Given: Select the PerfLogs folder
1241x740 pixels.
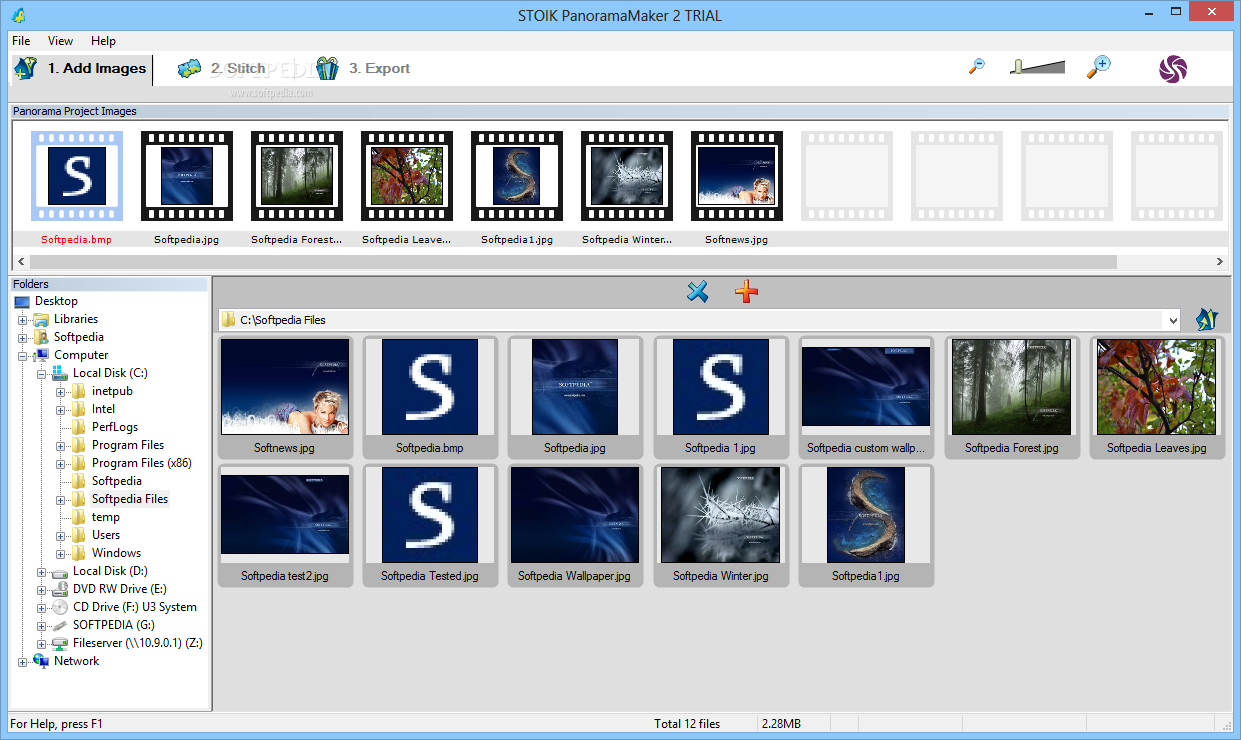Looking at the screenshot, I should click(x=115, y=427).
